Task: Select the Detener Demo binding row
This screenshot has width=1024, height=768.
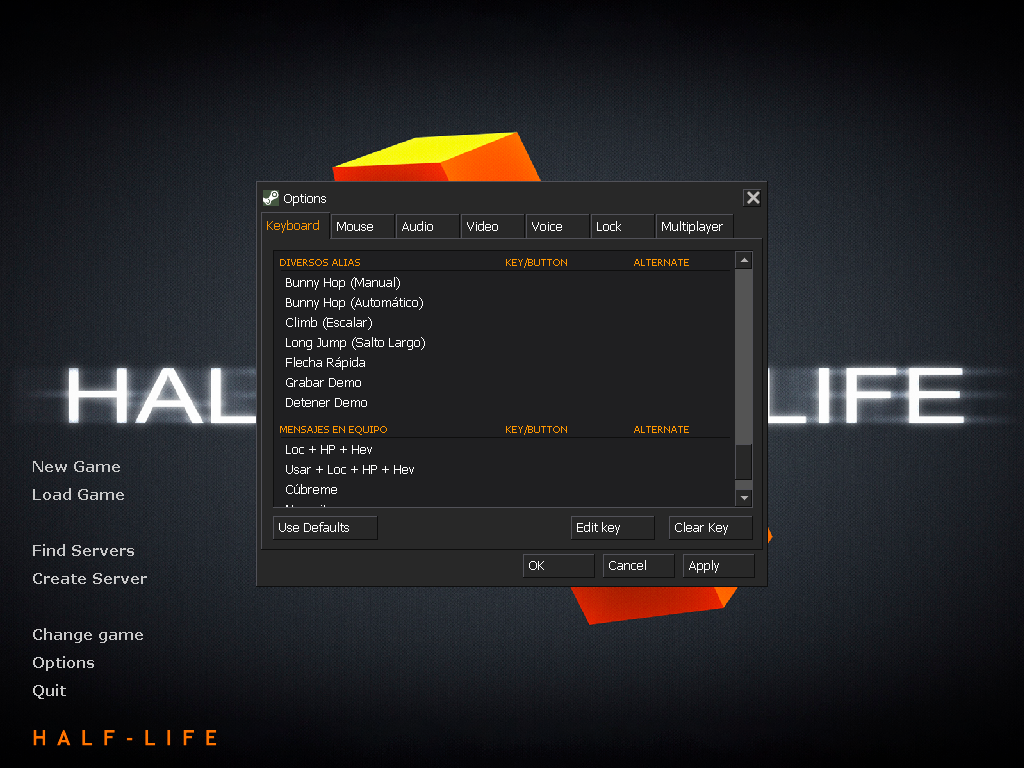Action: [503, 403]
